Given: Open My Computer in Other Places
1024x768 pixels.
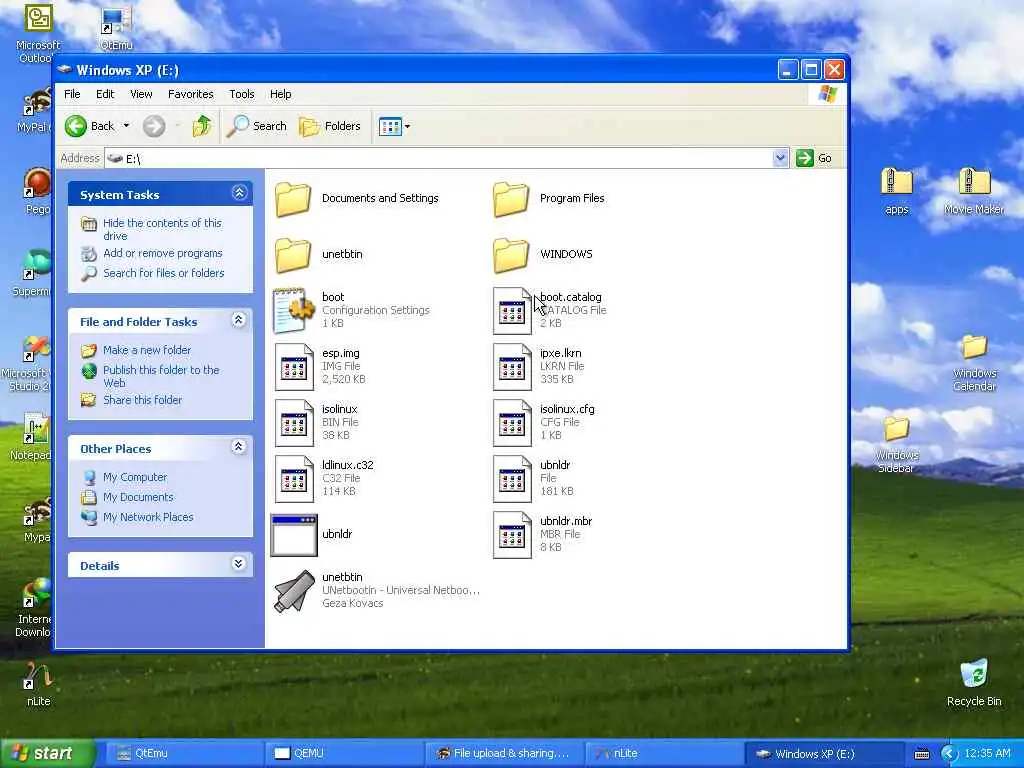Looking at the screenshot, I should (135, 477).
